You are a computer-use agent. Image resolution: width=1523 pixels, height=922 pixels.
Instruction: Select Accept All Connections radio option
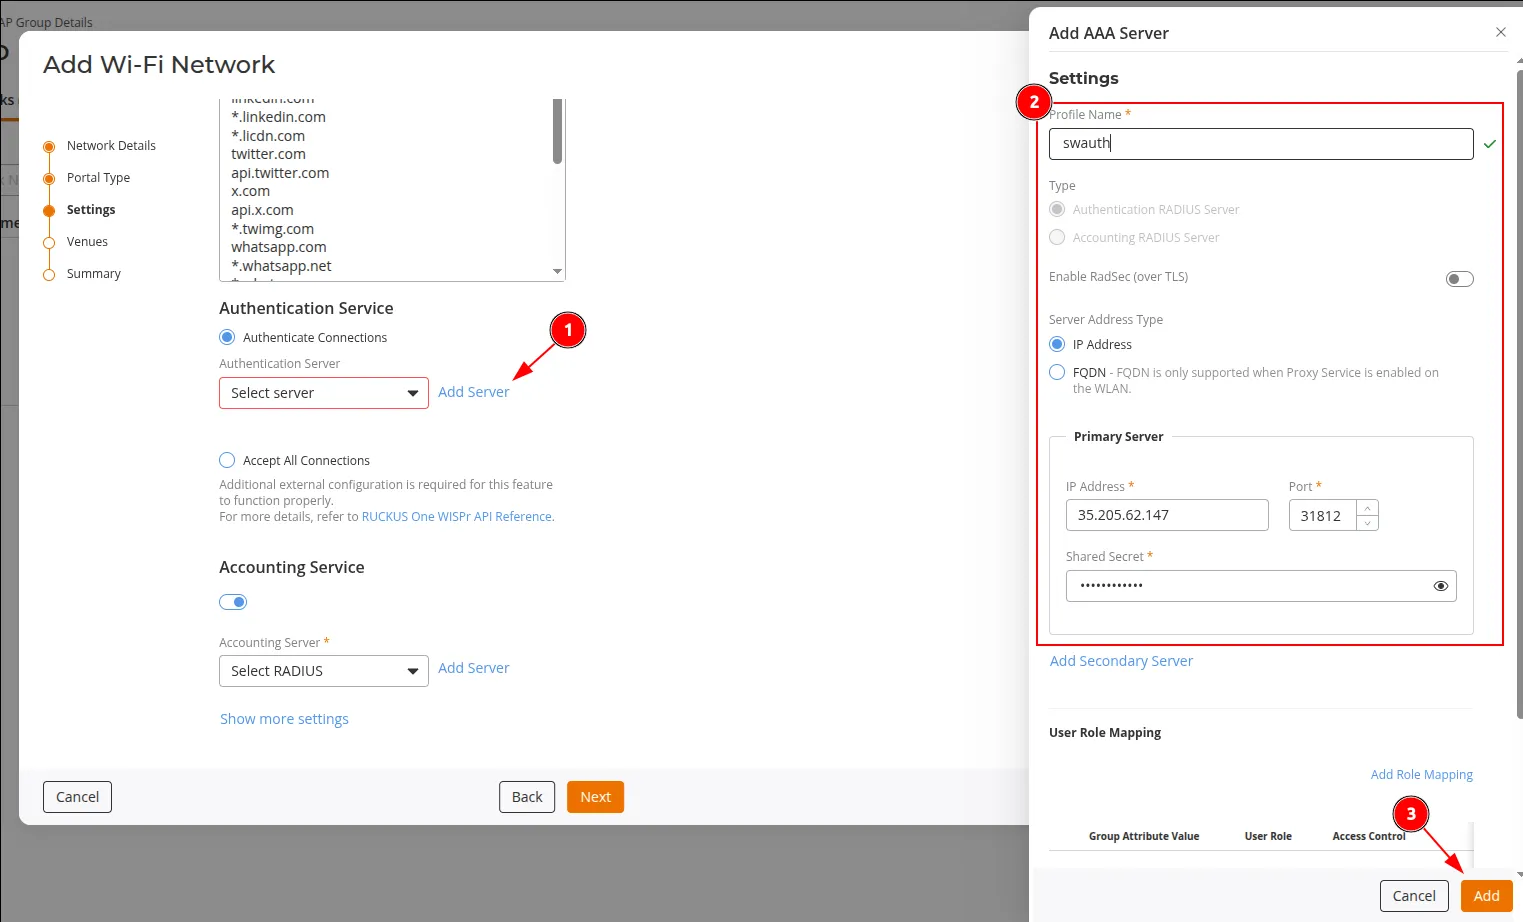coord(227,460)
